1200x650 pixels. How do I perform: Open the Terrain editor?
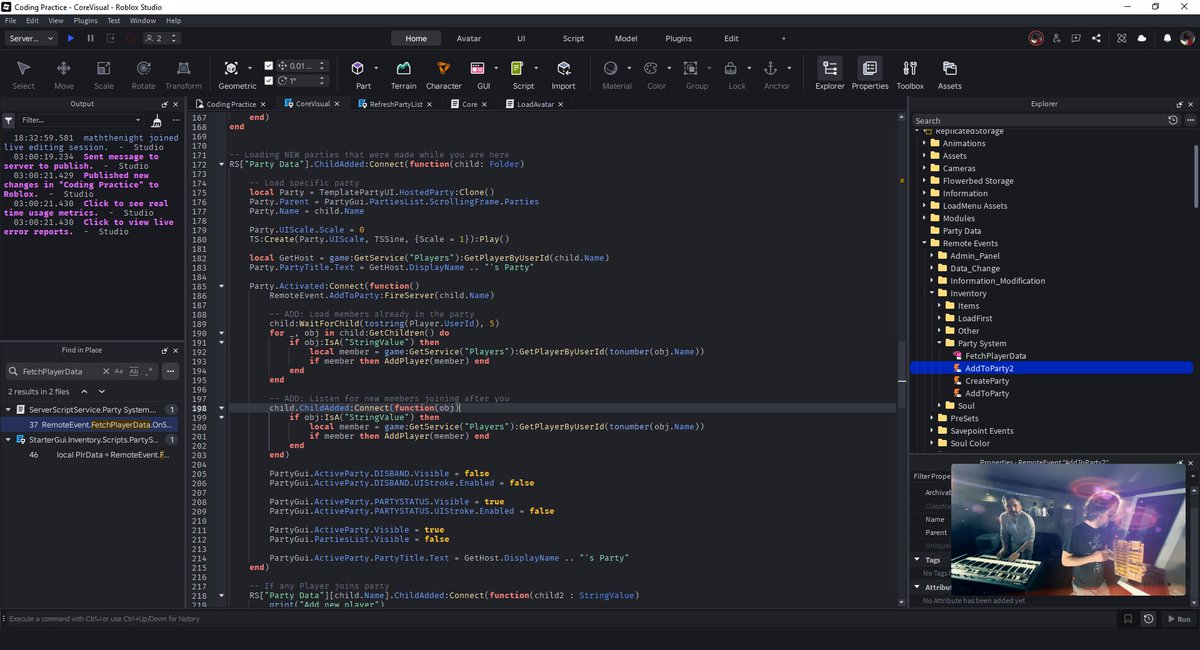coord(403,68)
